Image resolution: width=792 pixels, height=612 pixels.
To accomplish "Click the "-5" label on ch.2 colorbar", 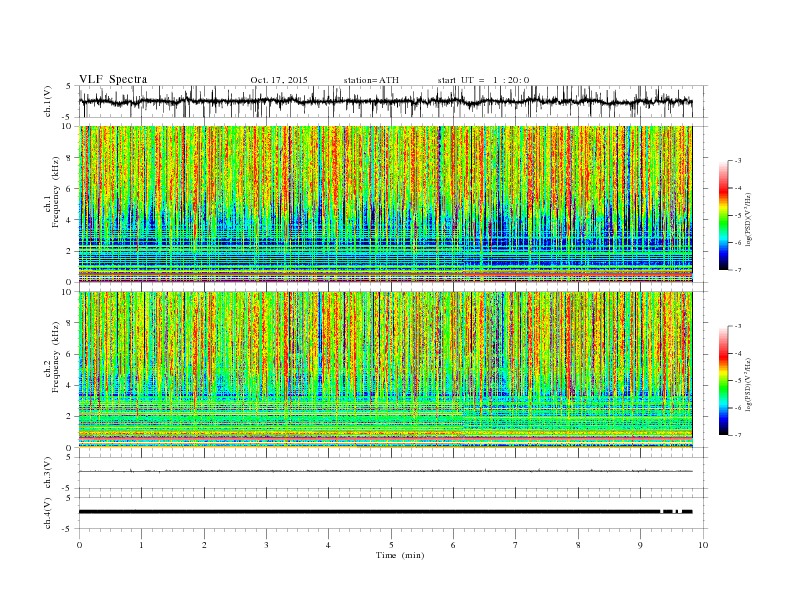I will (x=737, y=380).
